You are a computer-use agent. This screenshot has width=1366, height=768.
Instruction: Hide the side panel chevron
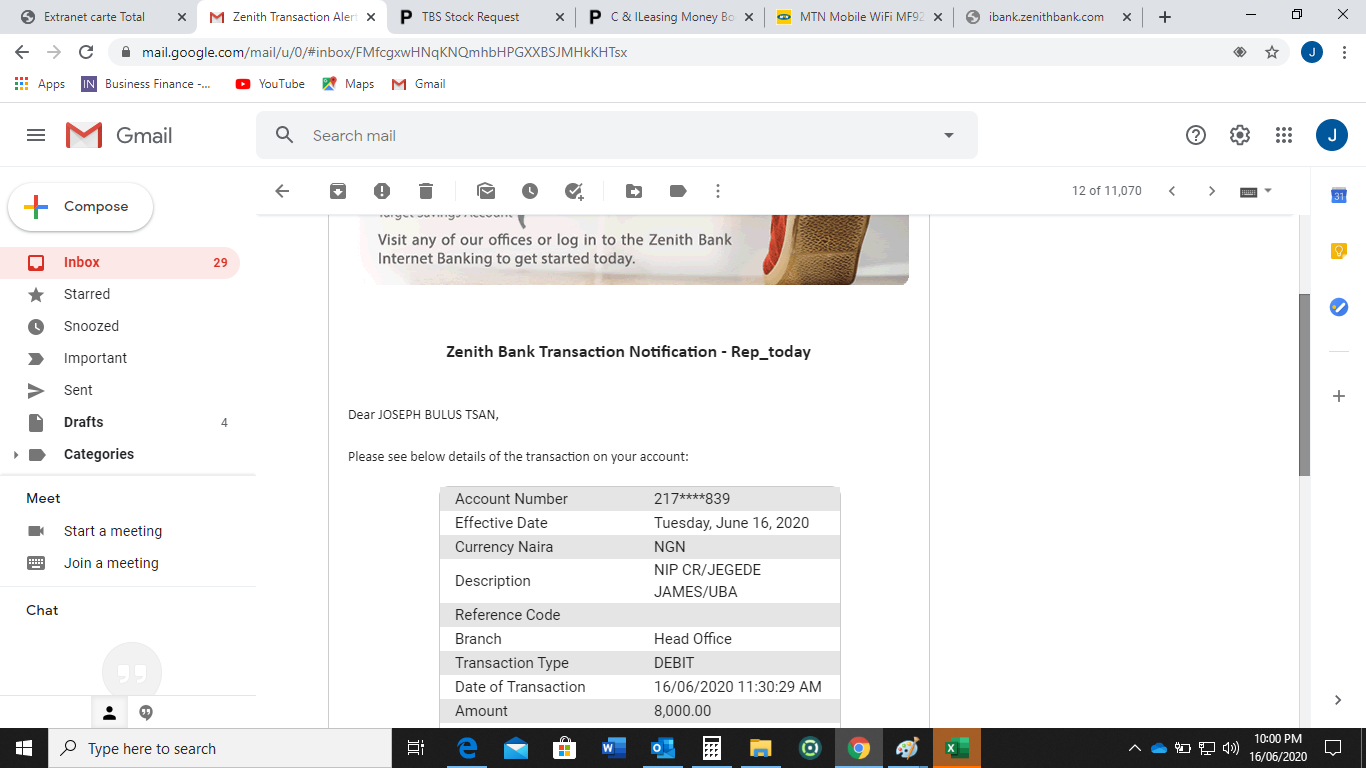point(1339,700)
